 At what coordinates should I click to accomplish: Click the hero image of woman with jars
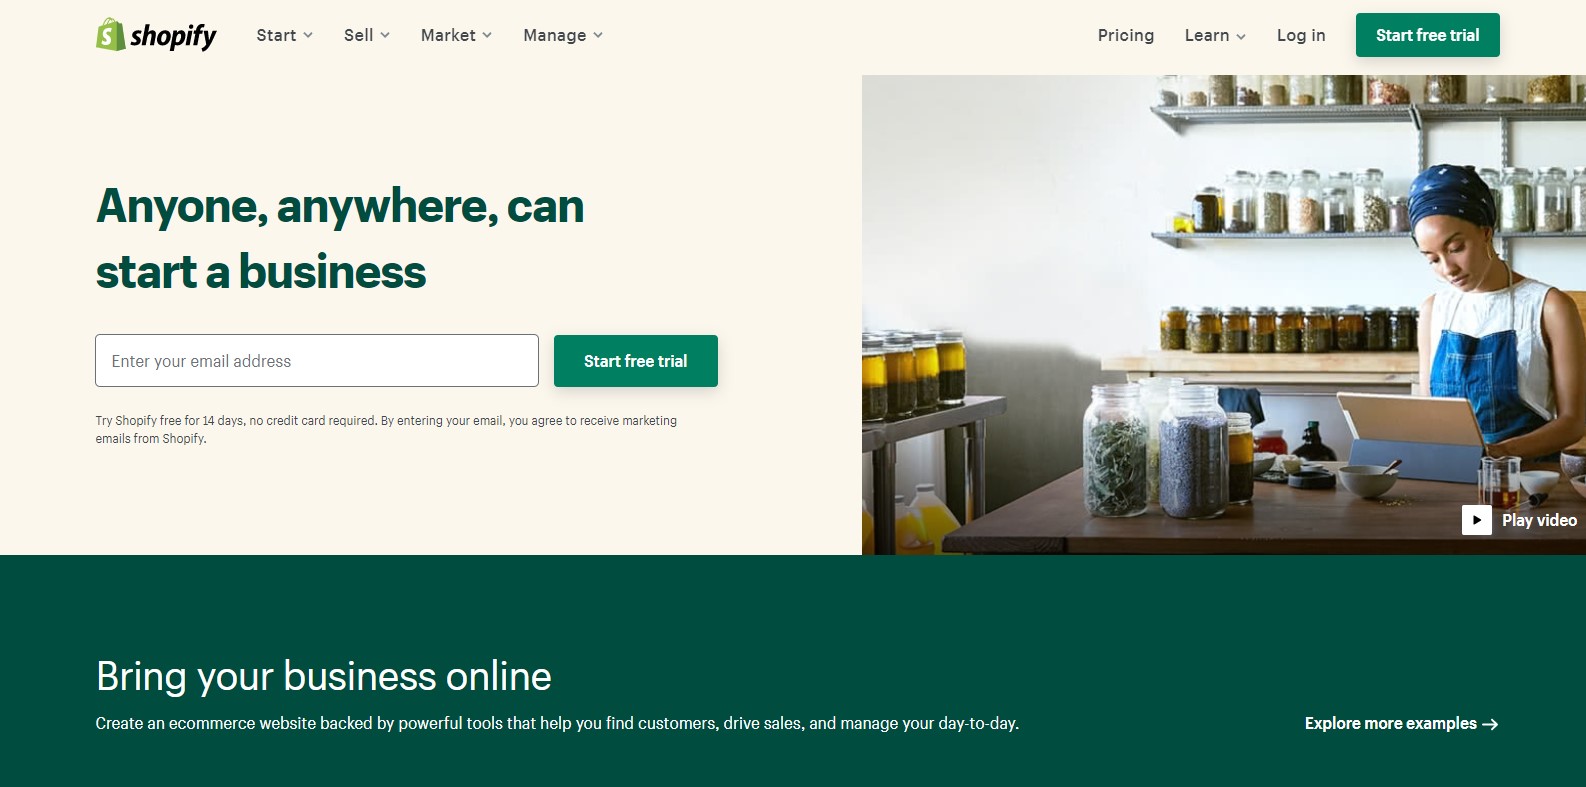tap(1224, 315)
